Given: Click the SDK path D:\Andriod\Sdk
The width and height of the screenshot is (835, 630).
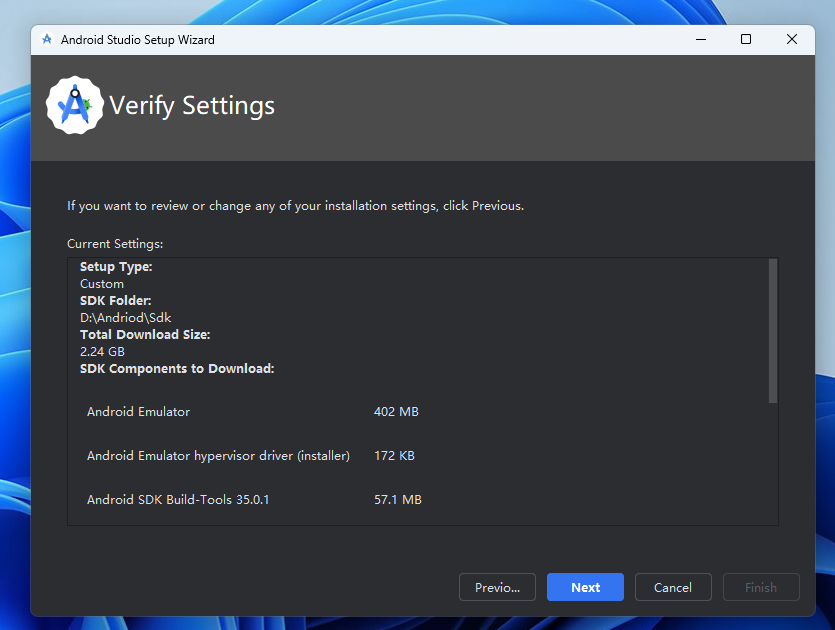Looking at the screenshot, I should (126, 318).
